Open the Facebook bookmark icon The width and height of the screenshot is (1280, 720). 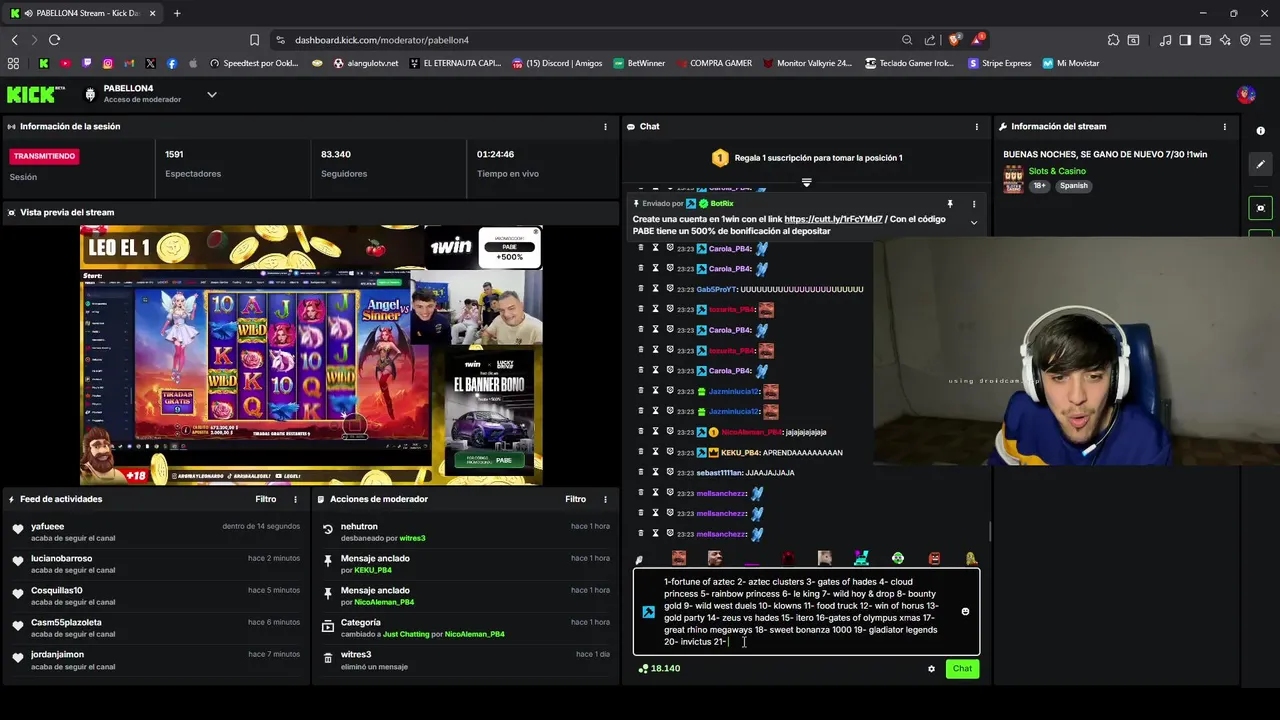(172, 63)
